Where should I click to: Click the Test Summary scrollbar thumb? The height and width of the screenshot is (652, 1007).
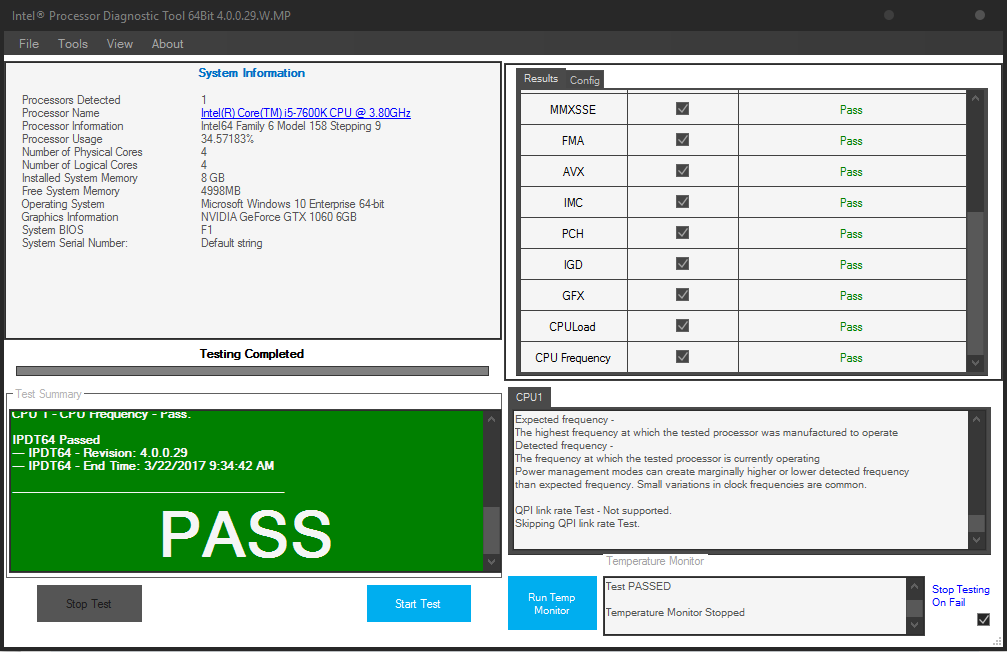point(491,530)
